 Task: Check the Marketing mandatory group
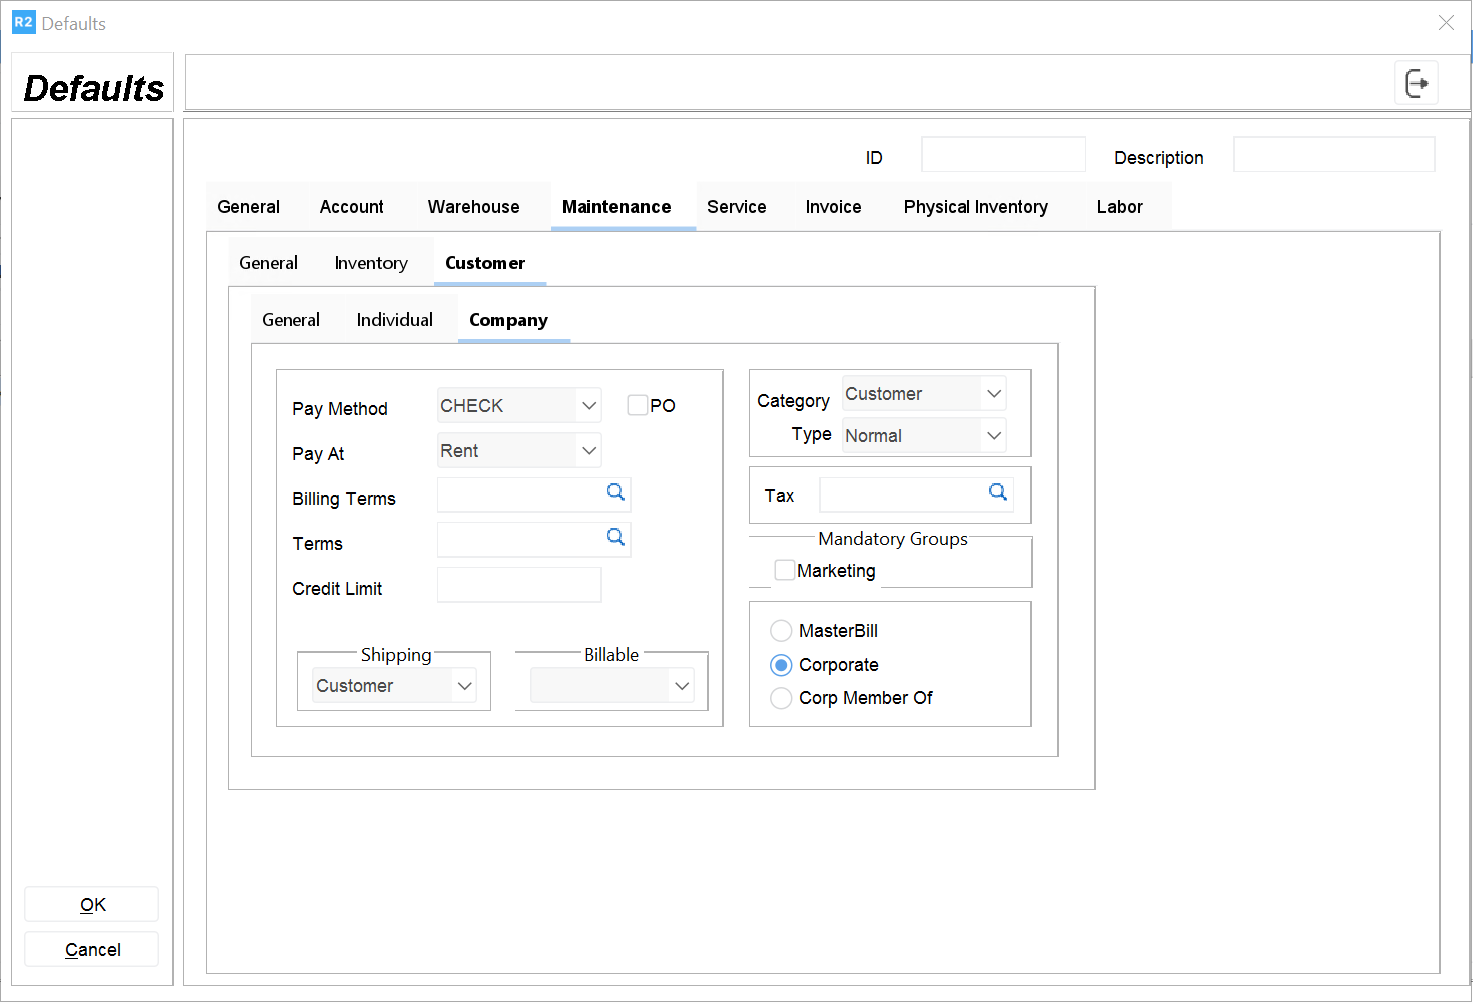tap(785, 570)
